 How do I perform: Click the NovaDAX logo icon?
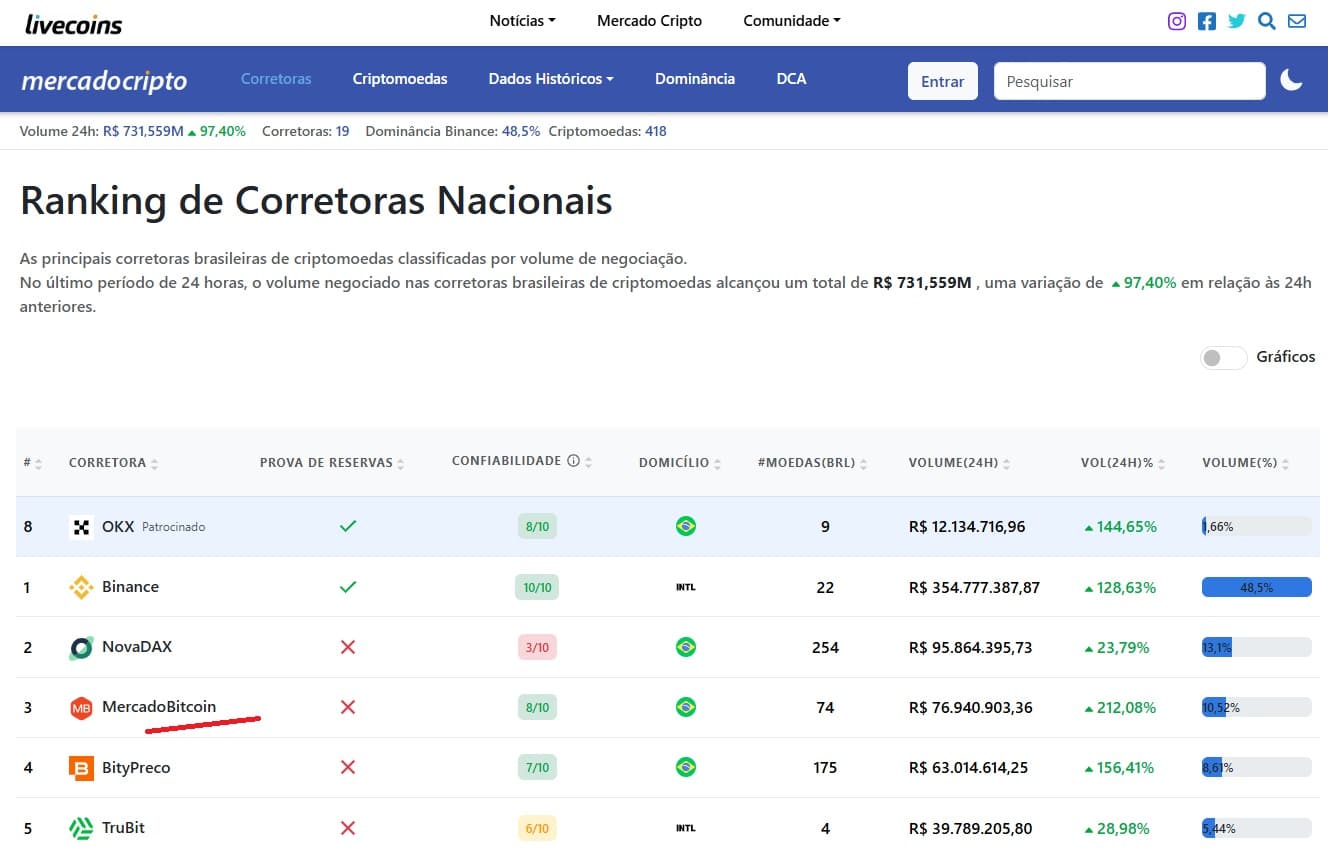click(81, 647)
